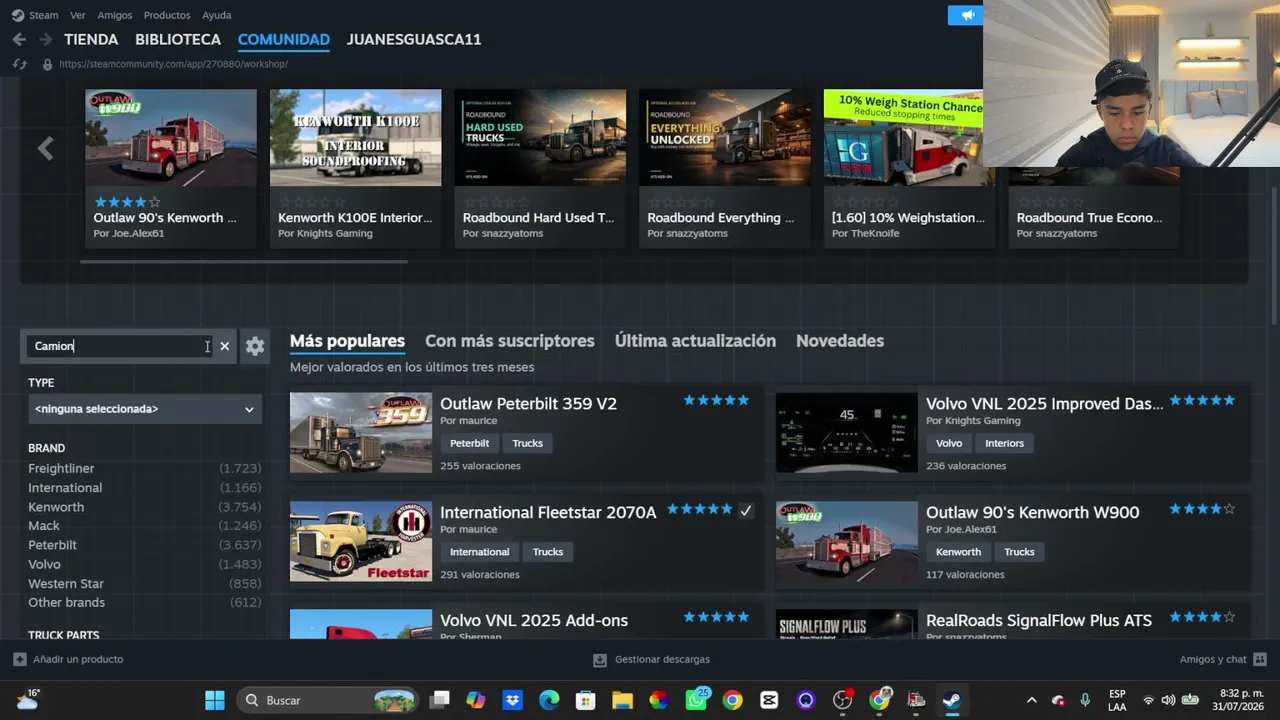Open Microsoft Store from the taskbar
This screenshot has width=1280, height=720.
pyautogui.click(x=586, y=700)
